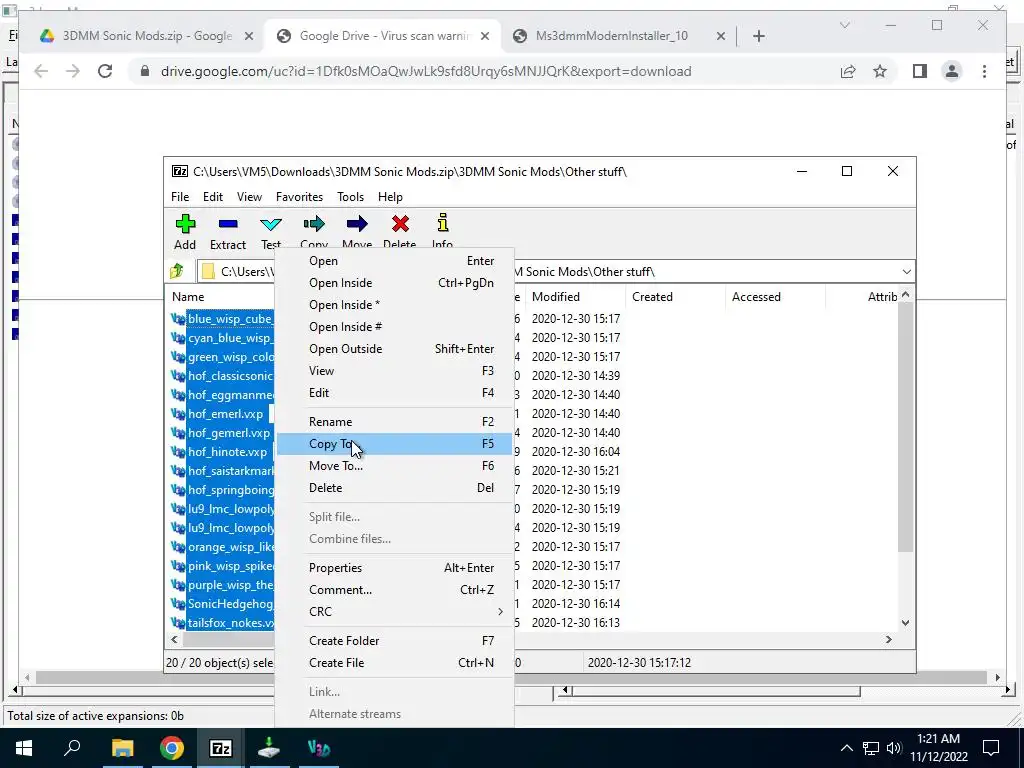The height and width of the screenshot is (768, 1024).
Task: Close the Google Drive virus scan tab
Action: [485, 36]
